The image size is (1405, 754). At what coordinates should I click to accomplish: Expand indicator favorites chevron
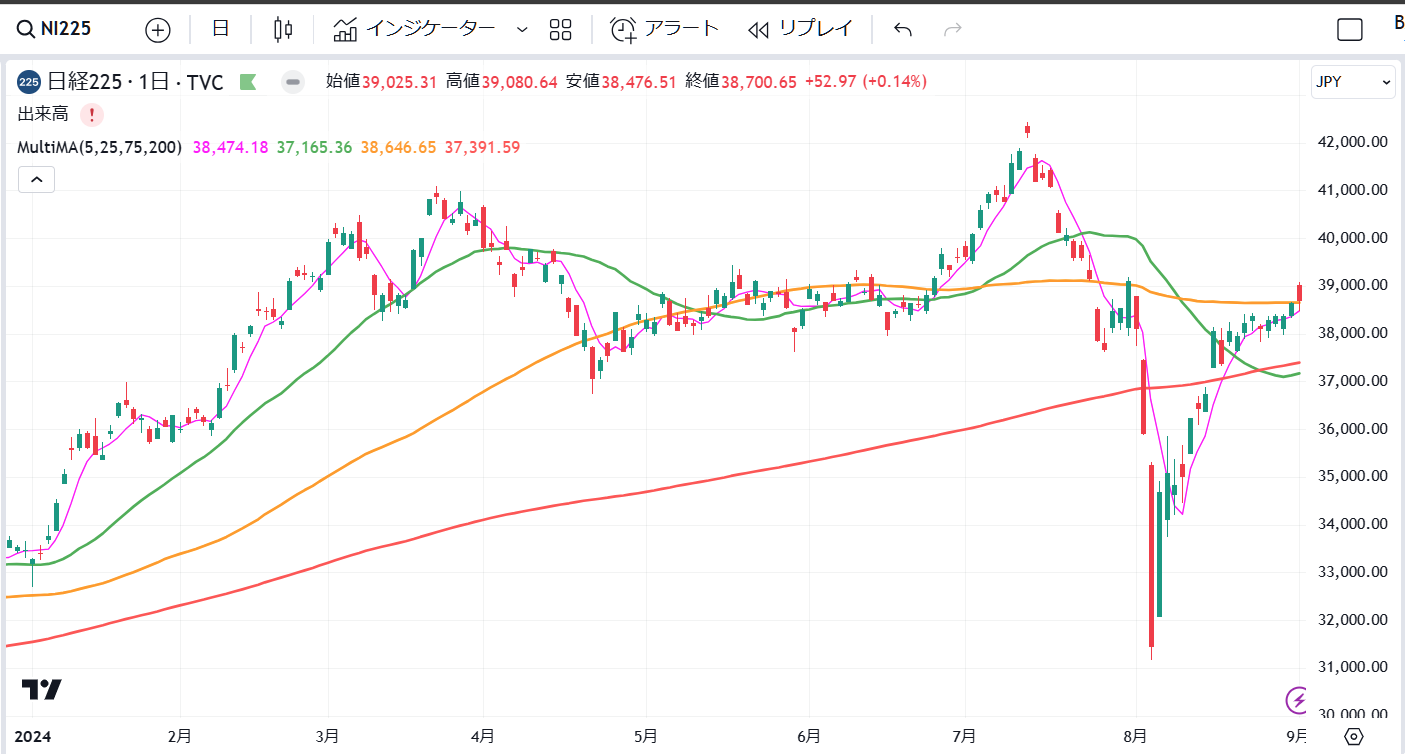coord(521,30)
